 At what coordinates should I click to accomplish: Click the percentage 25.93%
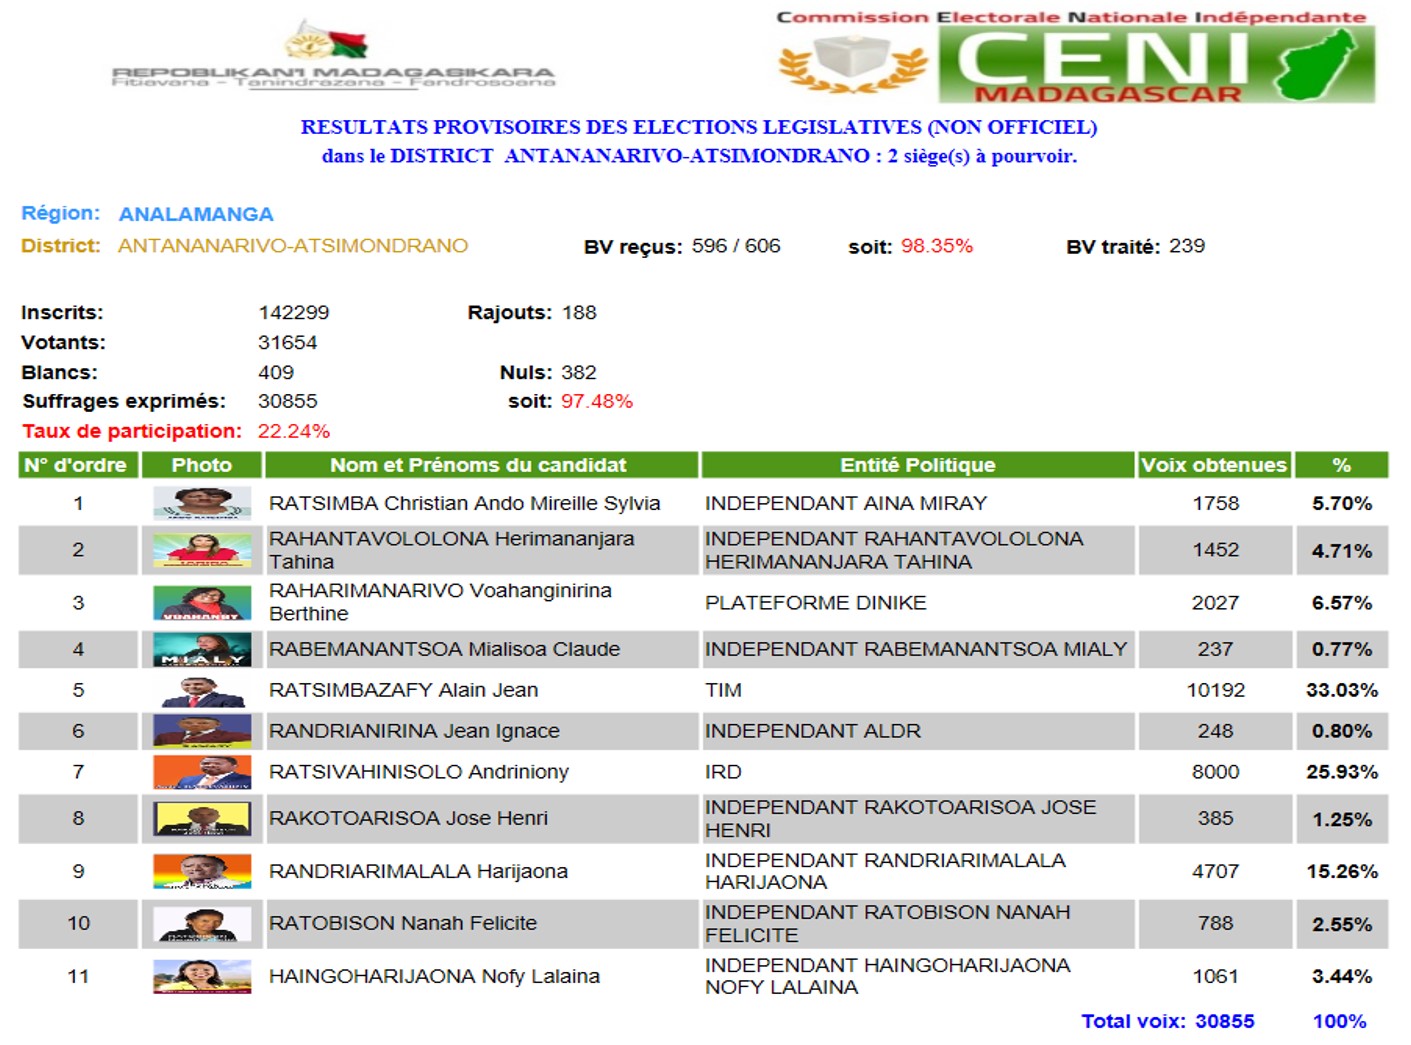point(1342,772)
